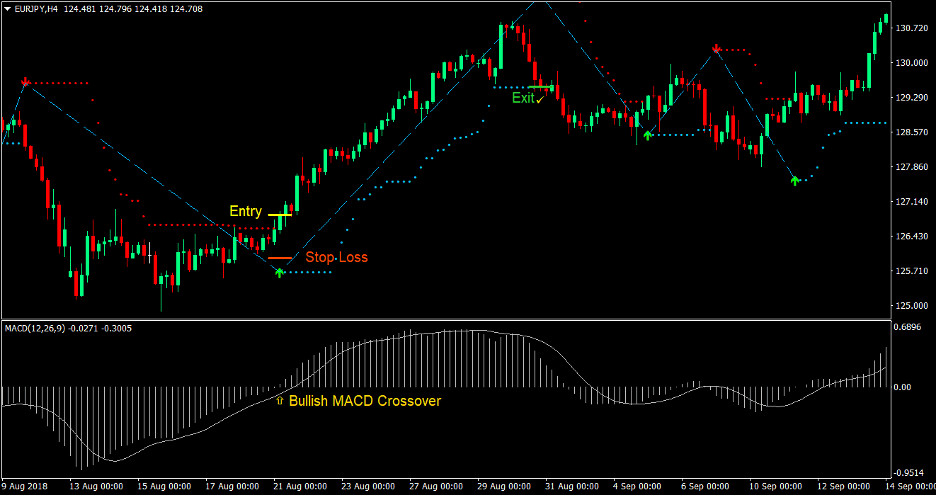The height and width of the screenshot is (496, 936).
Task: Select the orange Stop-Loss line marker
Action: pos(279,258)
